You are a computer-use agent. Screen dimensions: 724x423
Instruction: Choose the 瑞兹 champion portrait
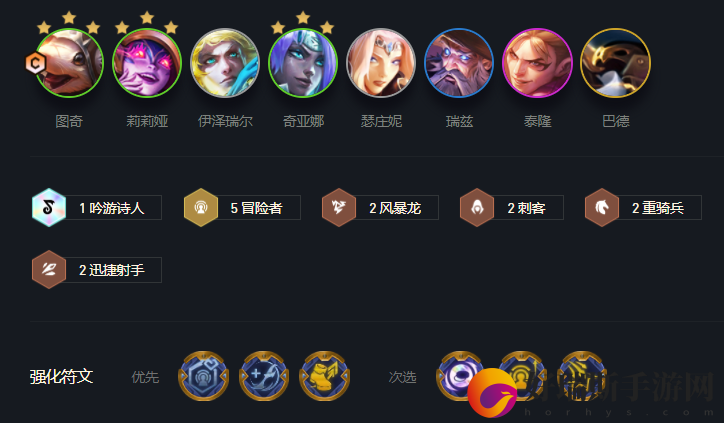pyautogui.click(x=459, y=63)
